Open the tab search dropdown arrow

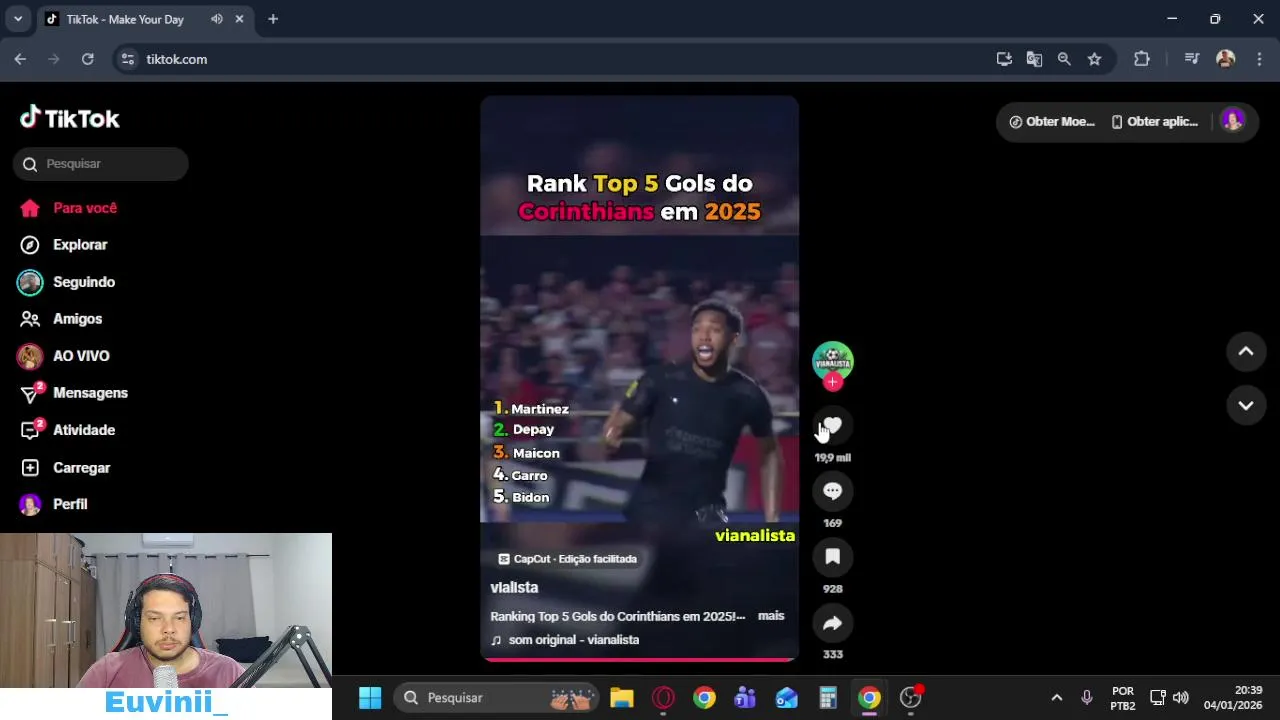(18, 19)
